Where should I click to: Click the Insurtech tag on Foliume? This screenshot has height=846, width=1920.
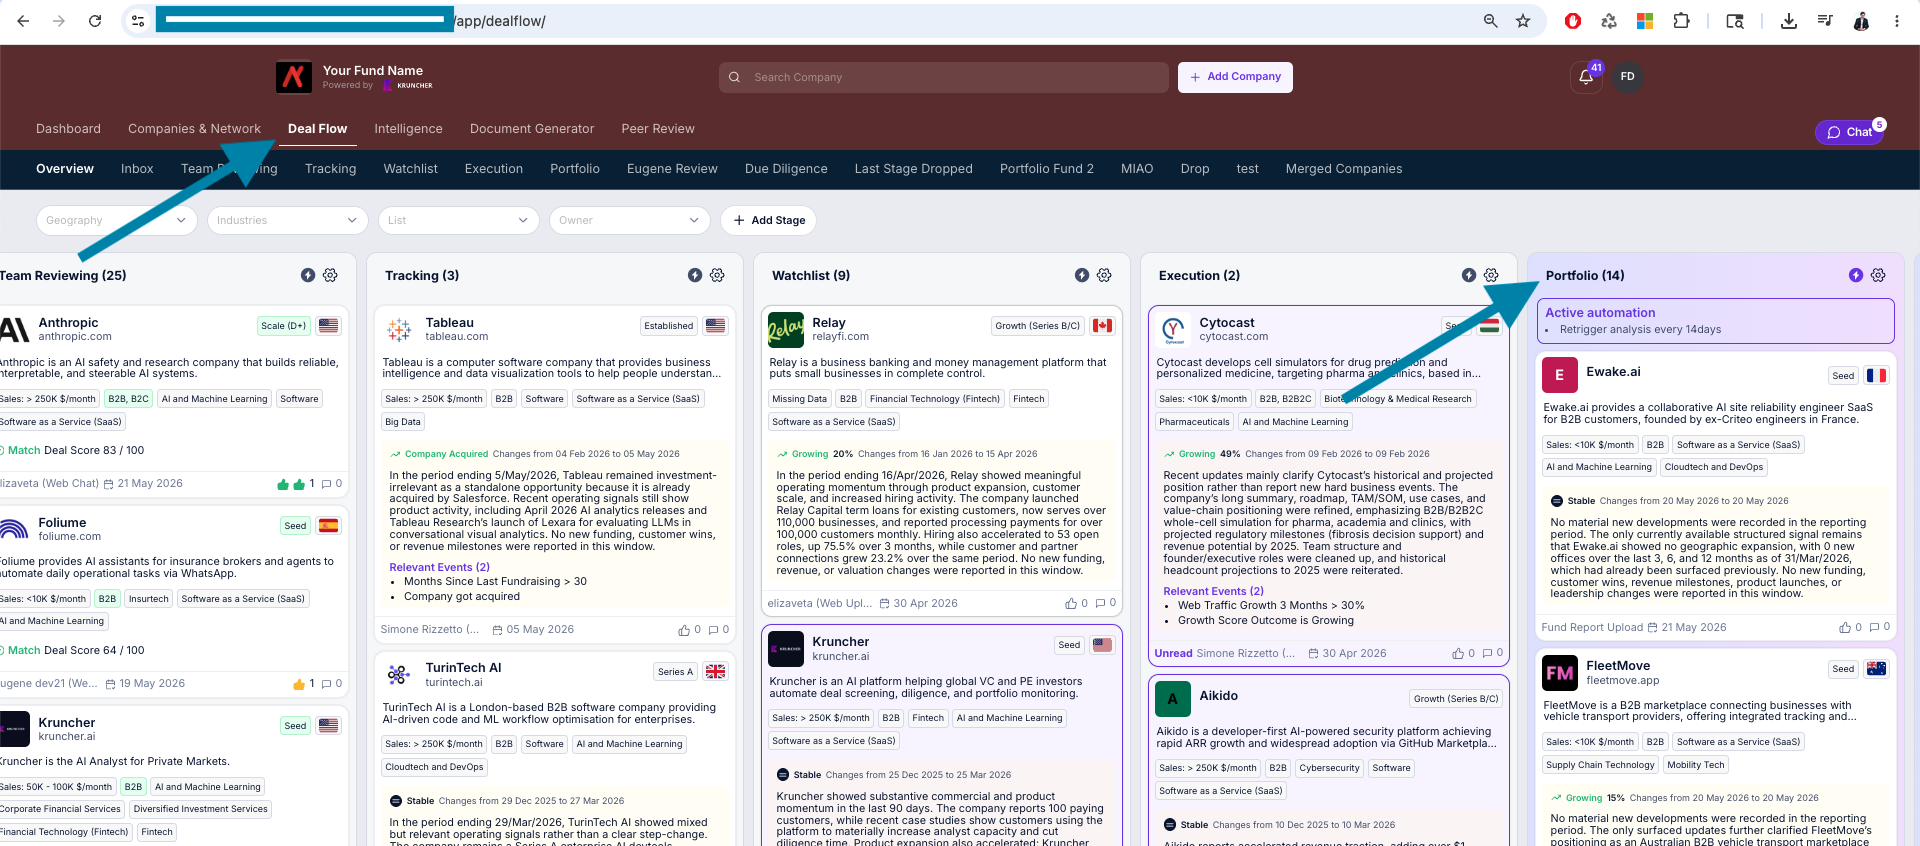(148, 599)
